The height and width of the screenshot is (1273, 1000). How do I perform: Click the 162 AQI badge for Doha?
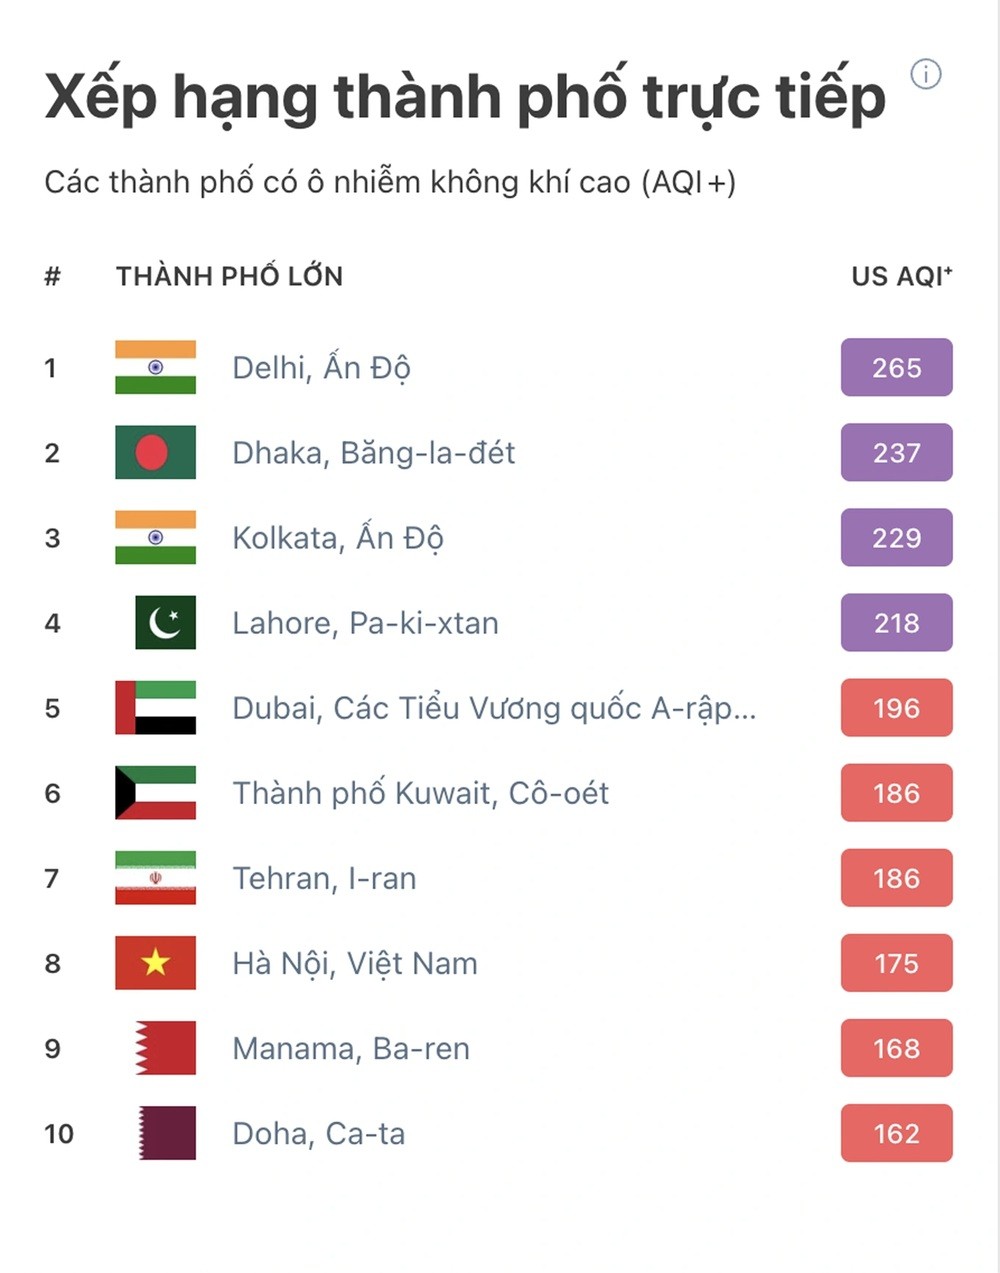[x=896, y=1133]
